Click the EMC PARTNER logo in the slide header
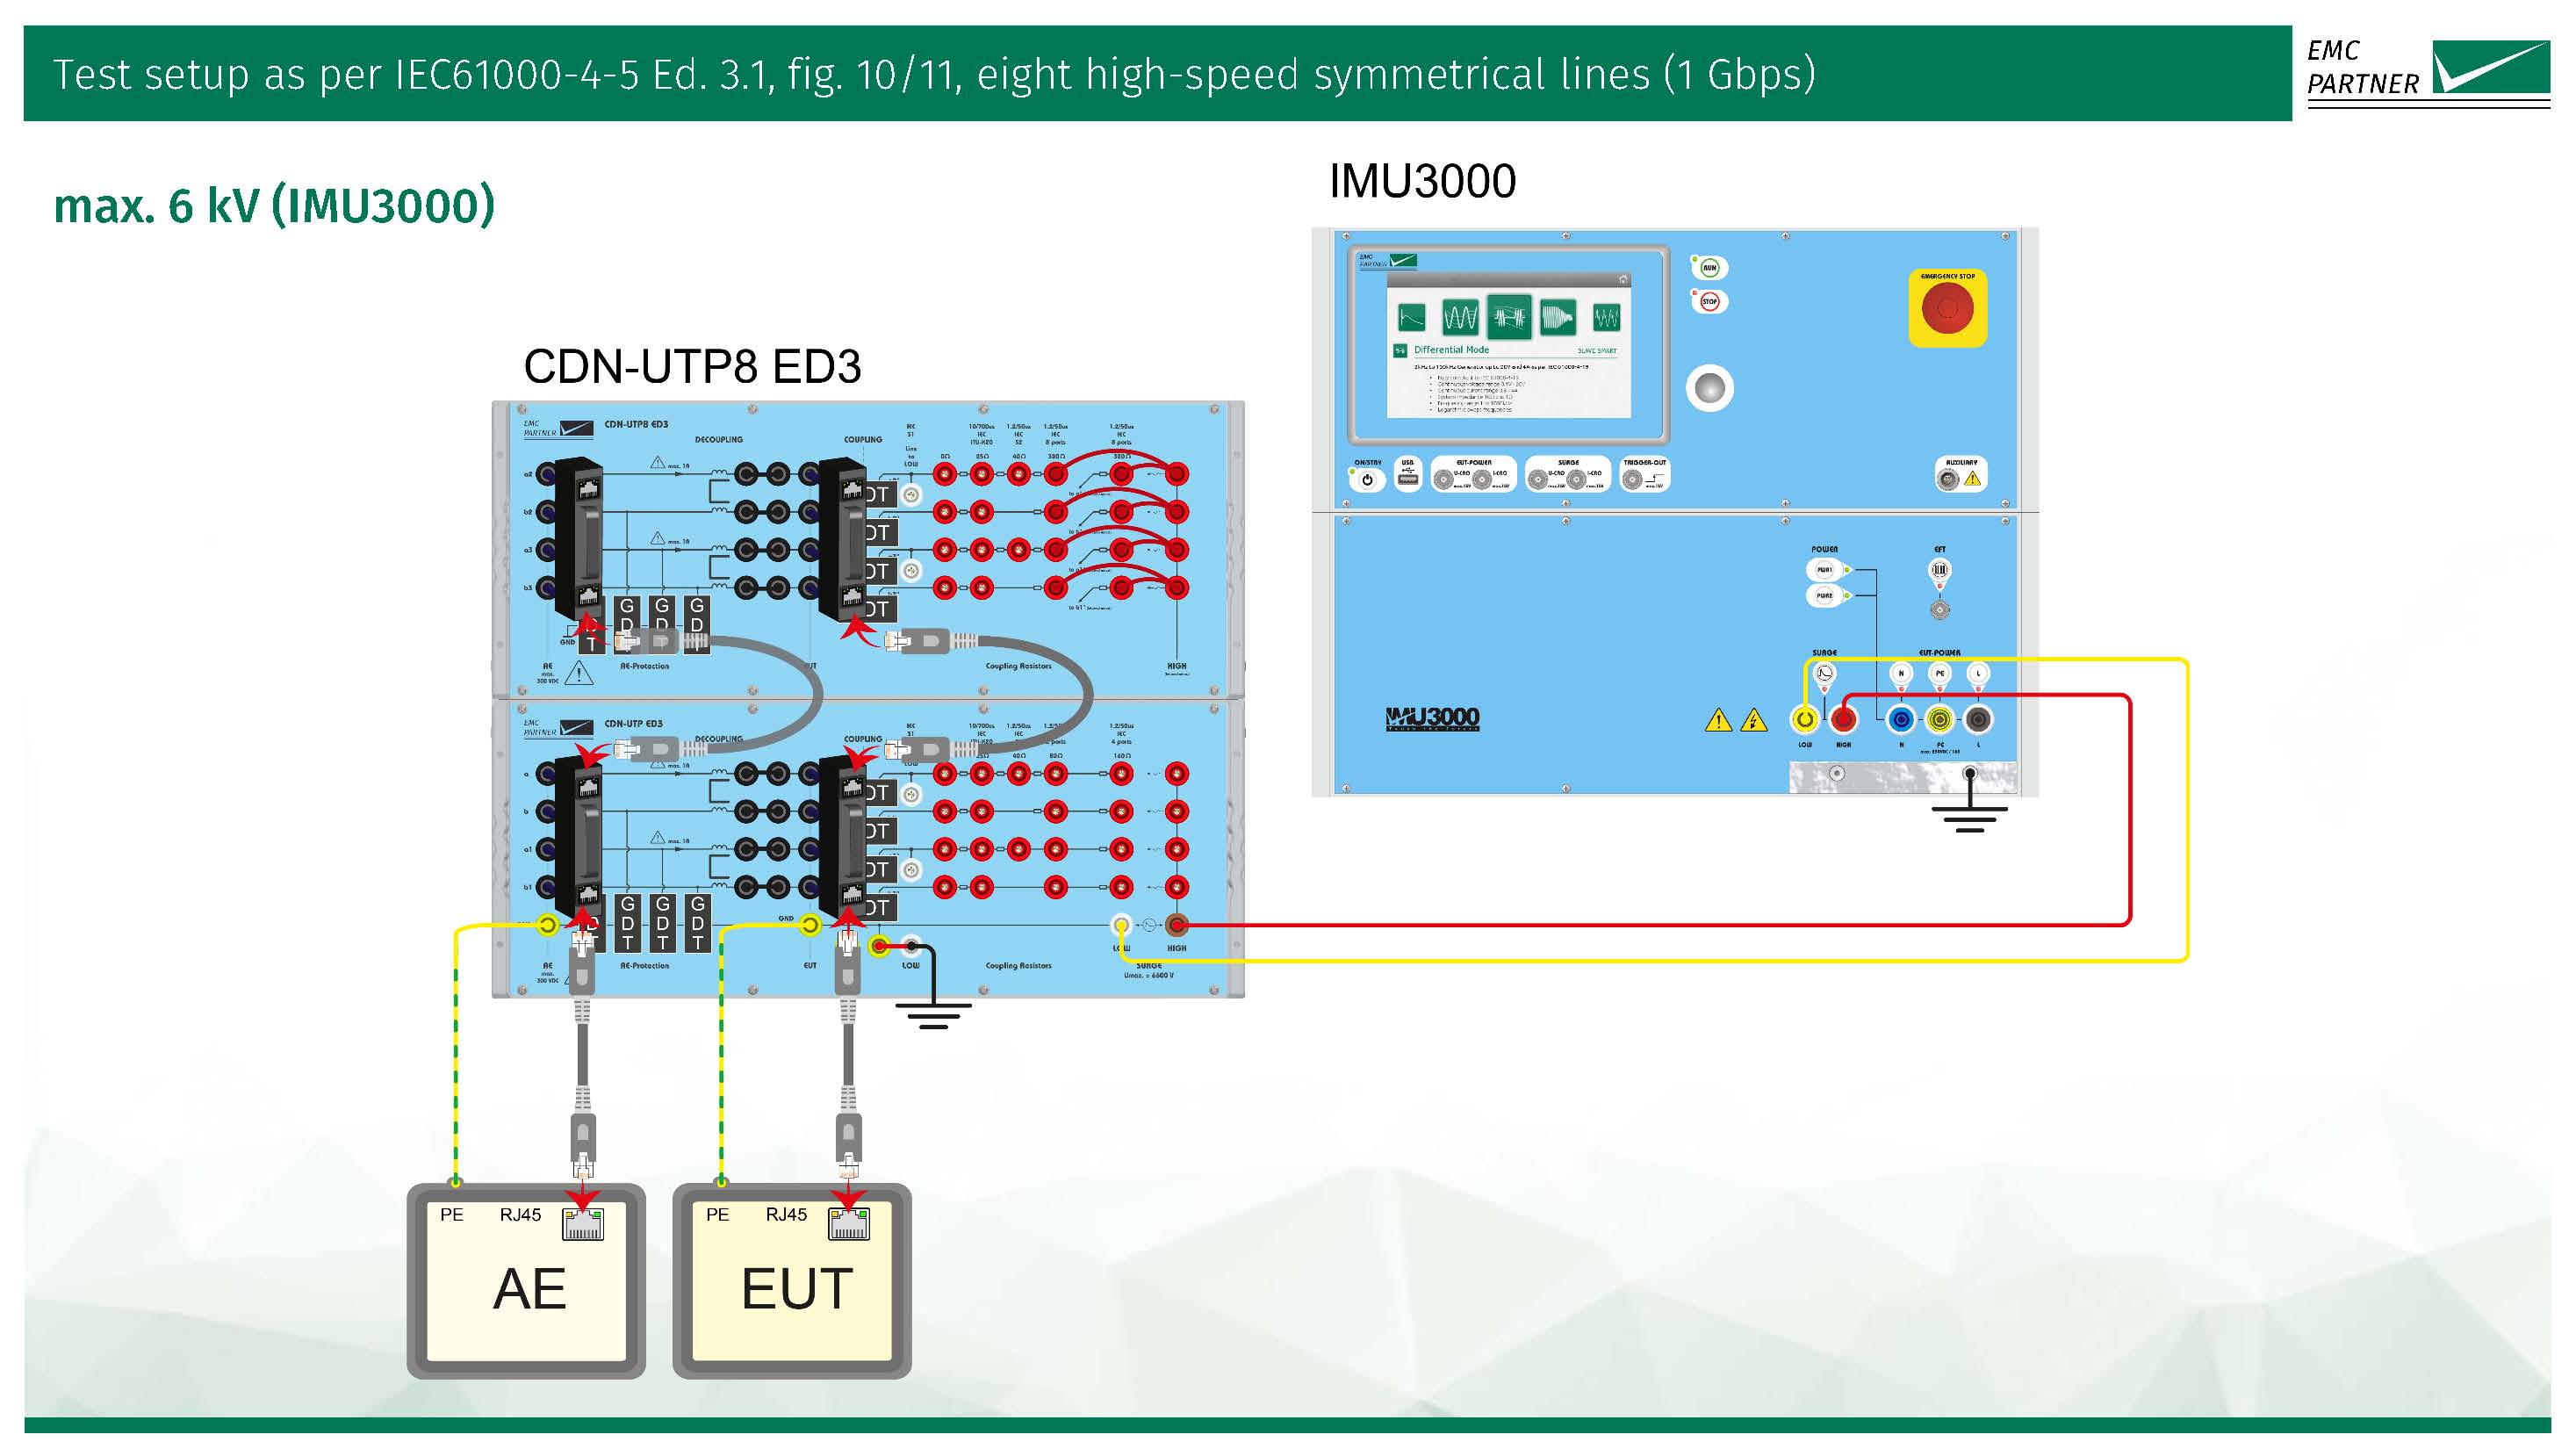 2428,72
